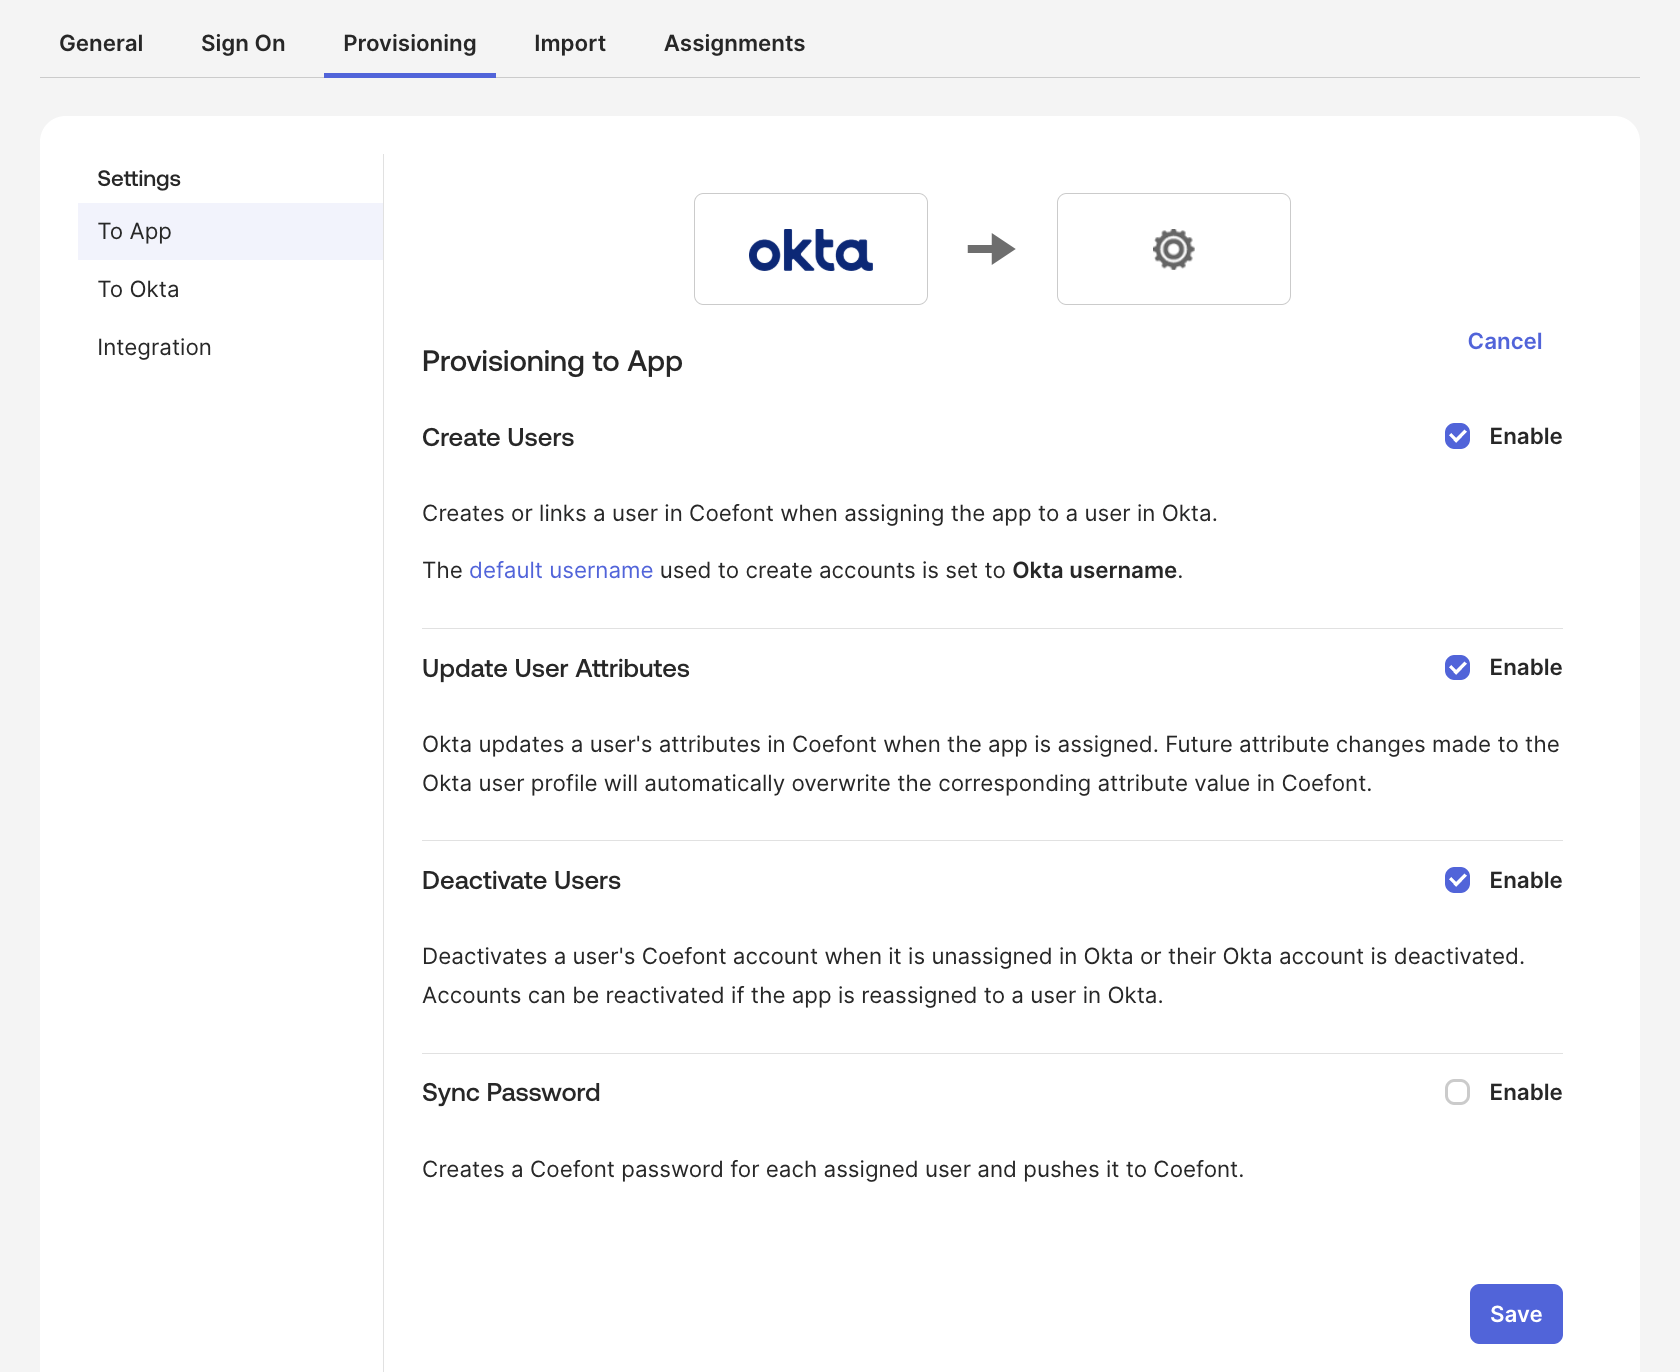This screenshot has height=1372, width=1680.
Task: Uncheck Create Users Enable checkbox
Action: click(x=1457, y=436)
